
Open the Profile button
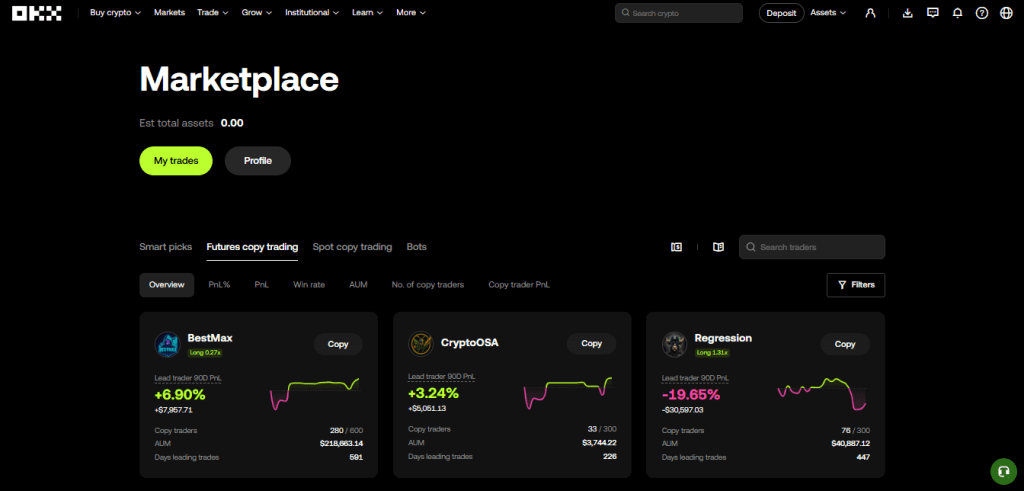[257, 161]
